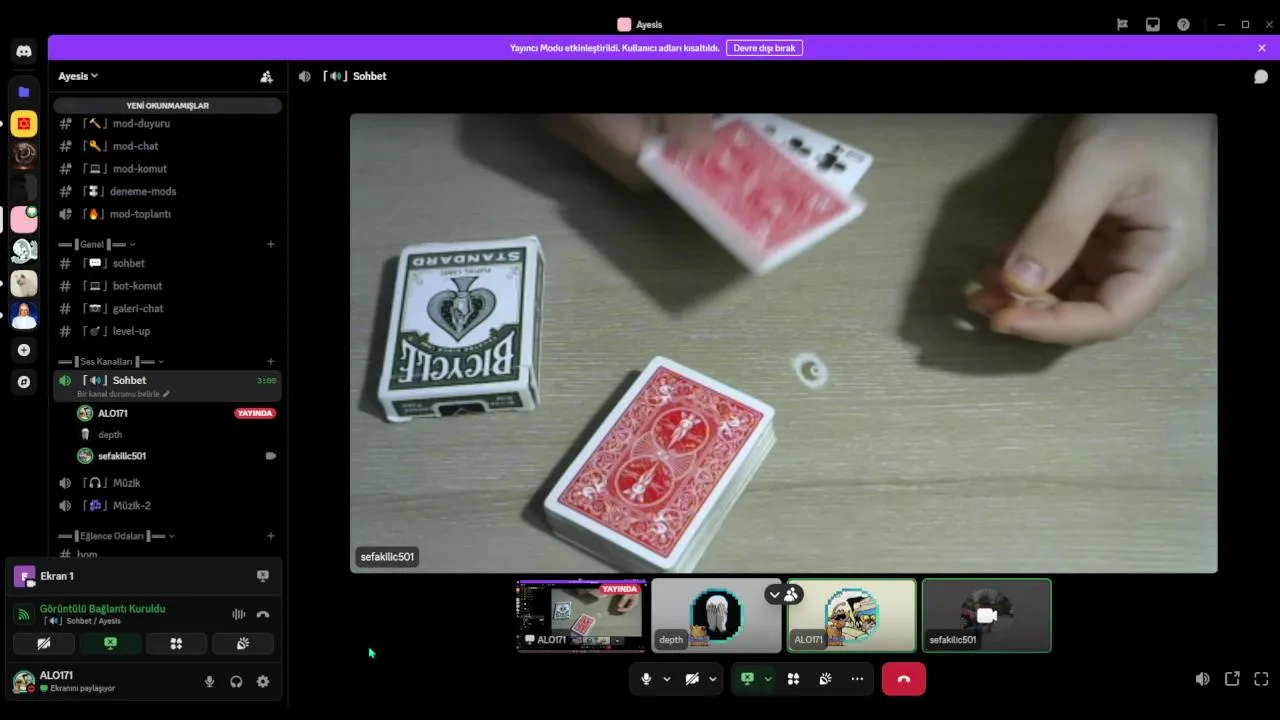Toggle camera in voice panel

(x=44, y=644)
